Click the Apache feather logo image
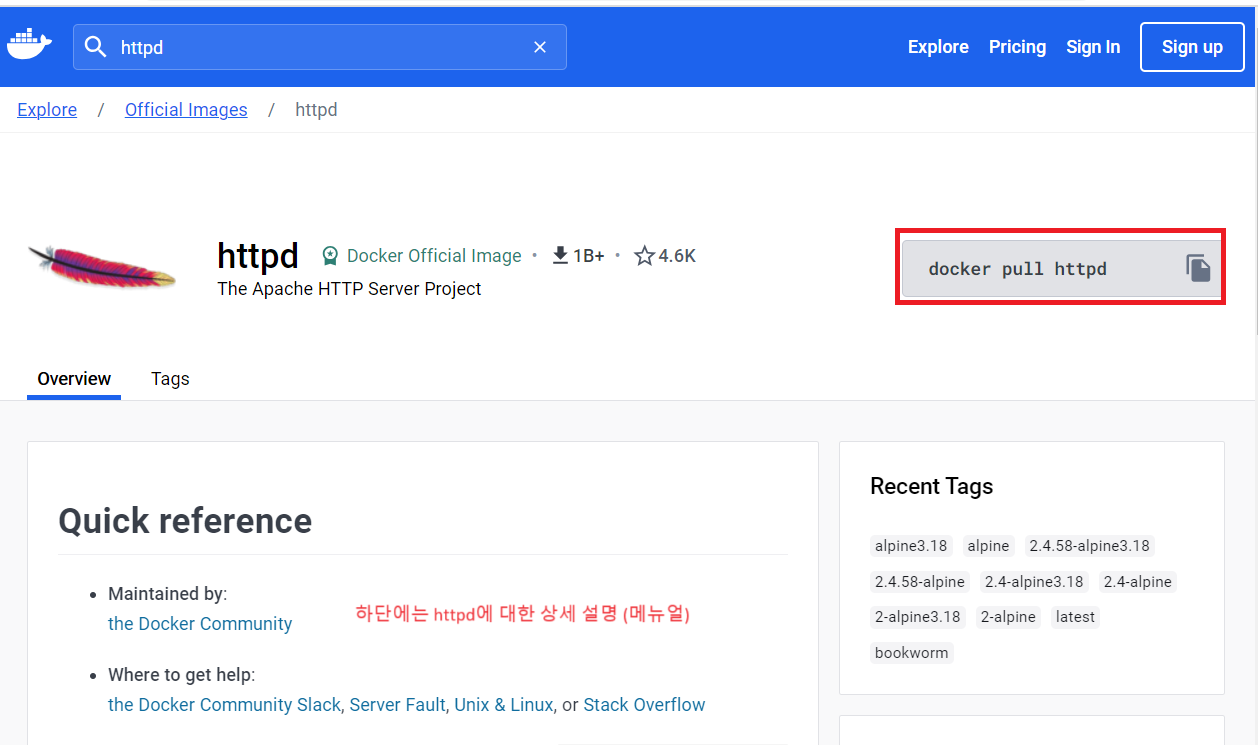 pos(102,267)
